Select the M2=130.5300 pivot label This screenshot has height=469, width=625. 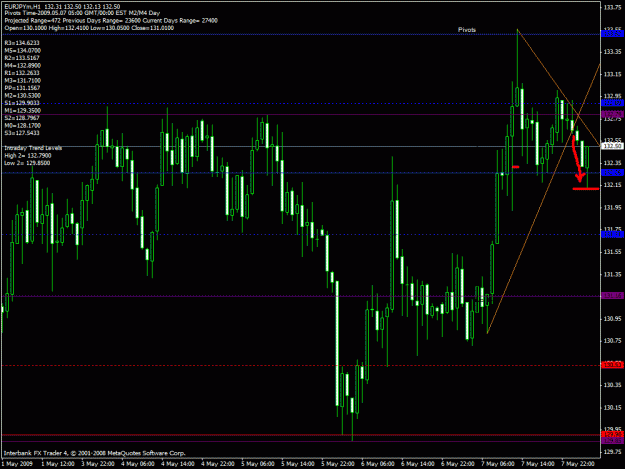(22, 96)
